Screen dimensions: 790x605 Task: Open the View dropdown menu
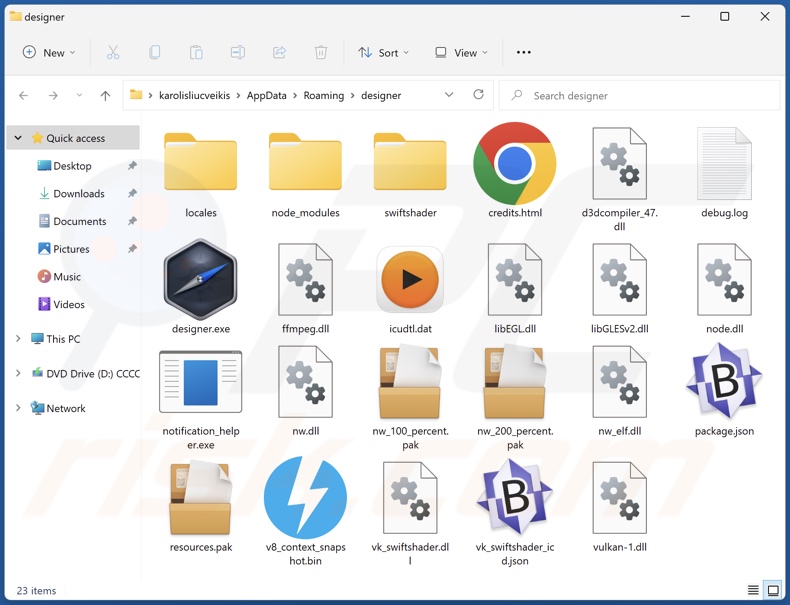(462, 52)
